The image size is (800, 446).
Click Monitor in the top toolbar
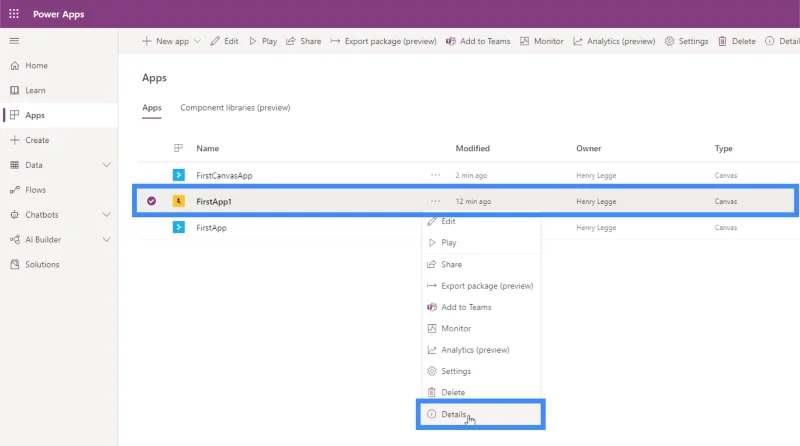542,41
